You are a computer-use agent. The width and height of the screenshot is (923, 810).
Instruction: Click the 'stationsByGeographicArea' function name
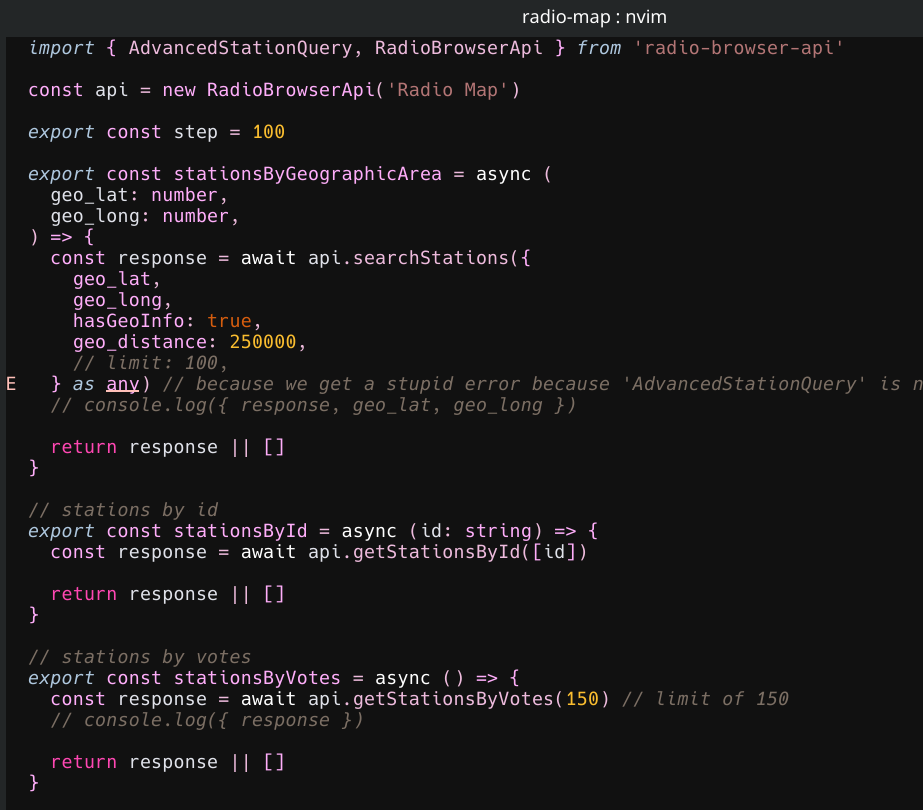pyautogui.click(x=307, y=174)
